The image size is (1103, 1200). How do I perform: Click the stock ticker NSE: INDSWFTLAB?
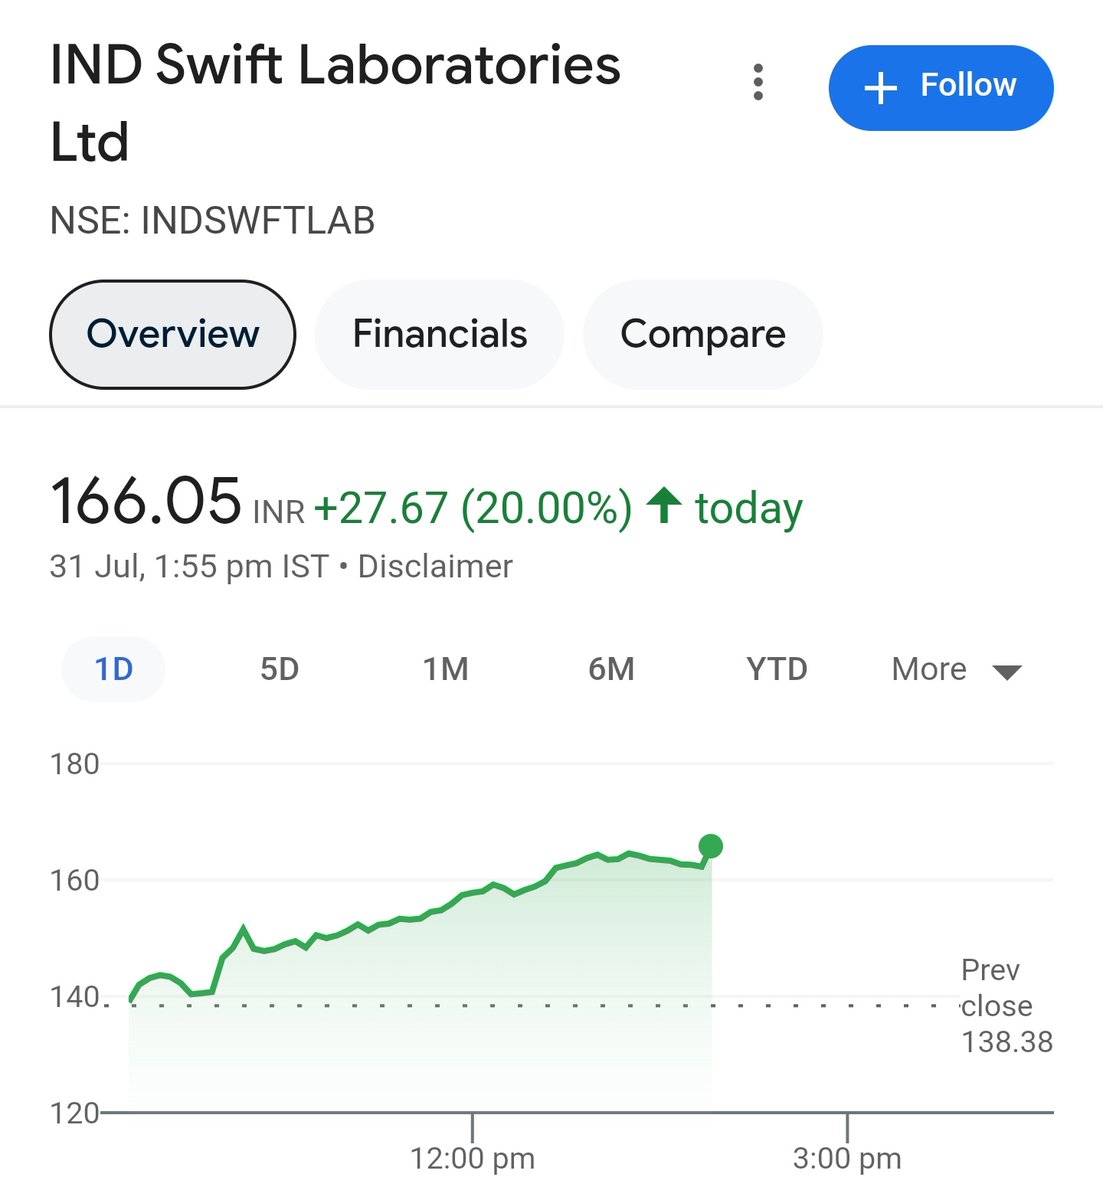point(213,220)
